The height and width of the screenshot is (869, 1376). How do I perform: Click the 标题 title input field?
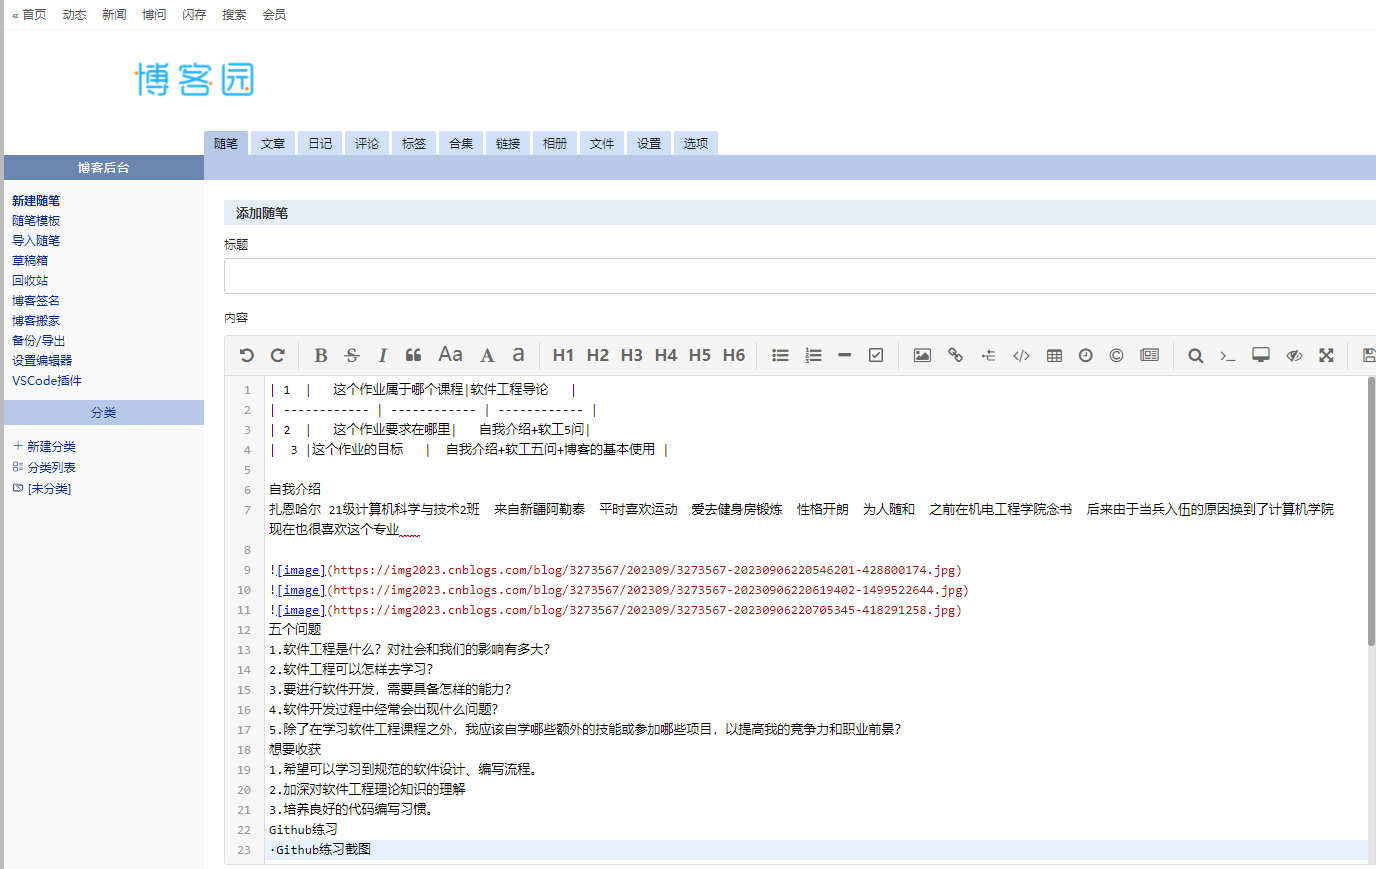click(800, 276)
